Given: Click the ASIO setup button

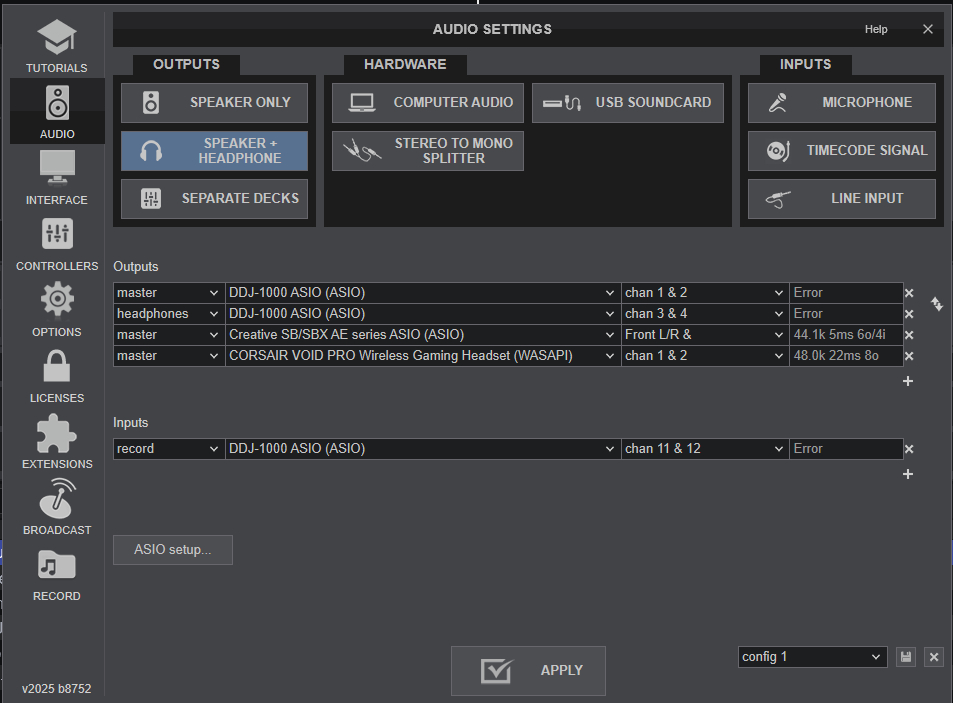Looking at the screenshot, I should tap(173, 550).
